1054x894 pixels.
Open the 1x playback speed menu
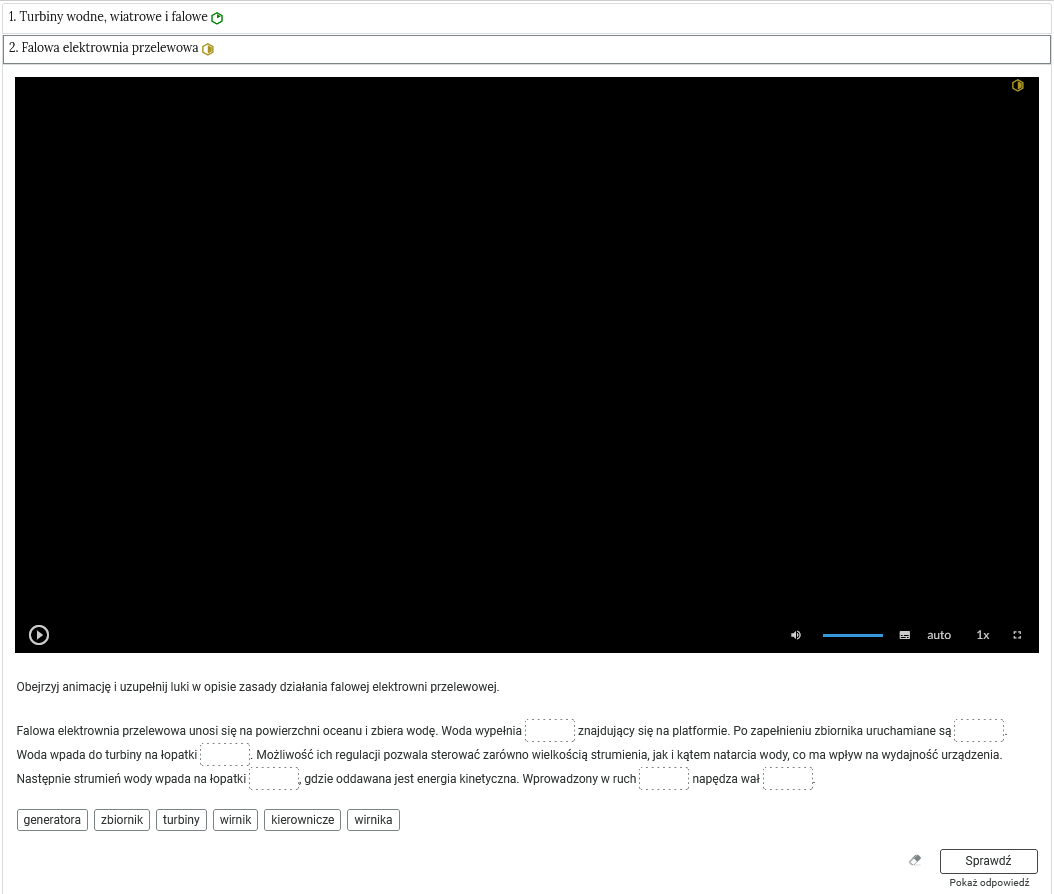click(983, 635)
